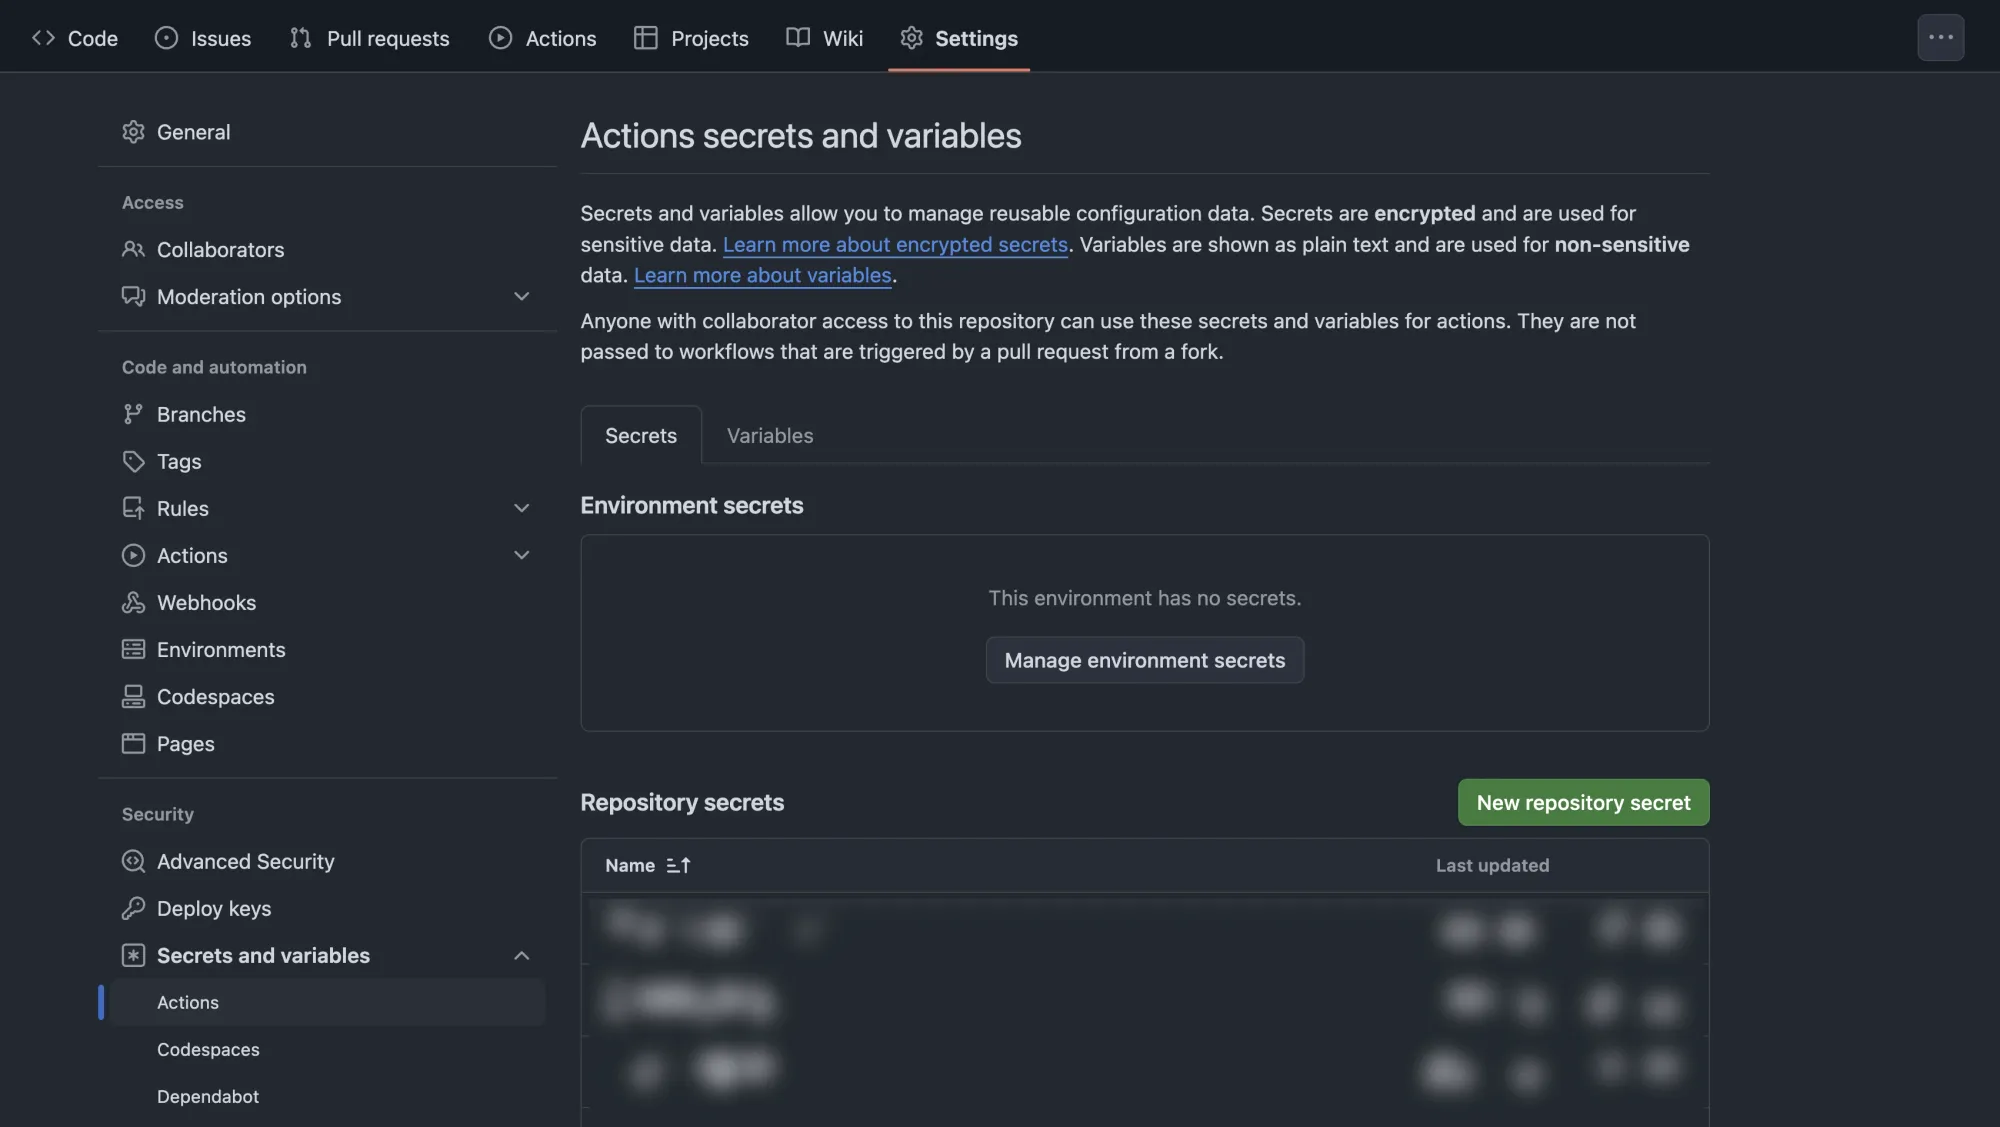Click the Actions play icon in top navigation

pos(500,38)
